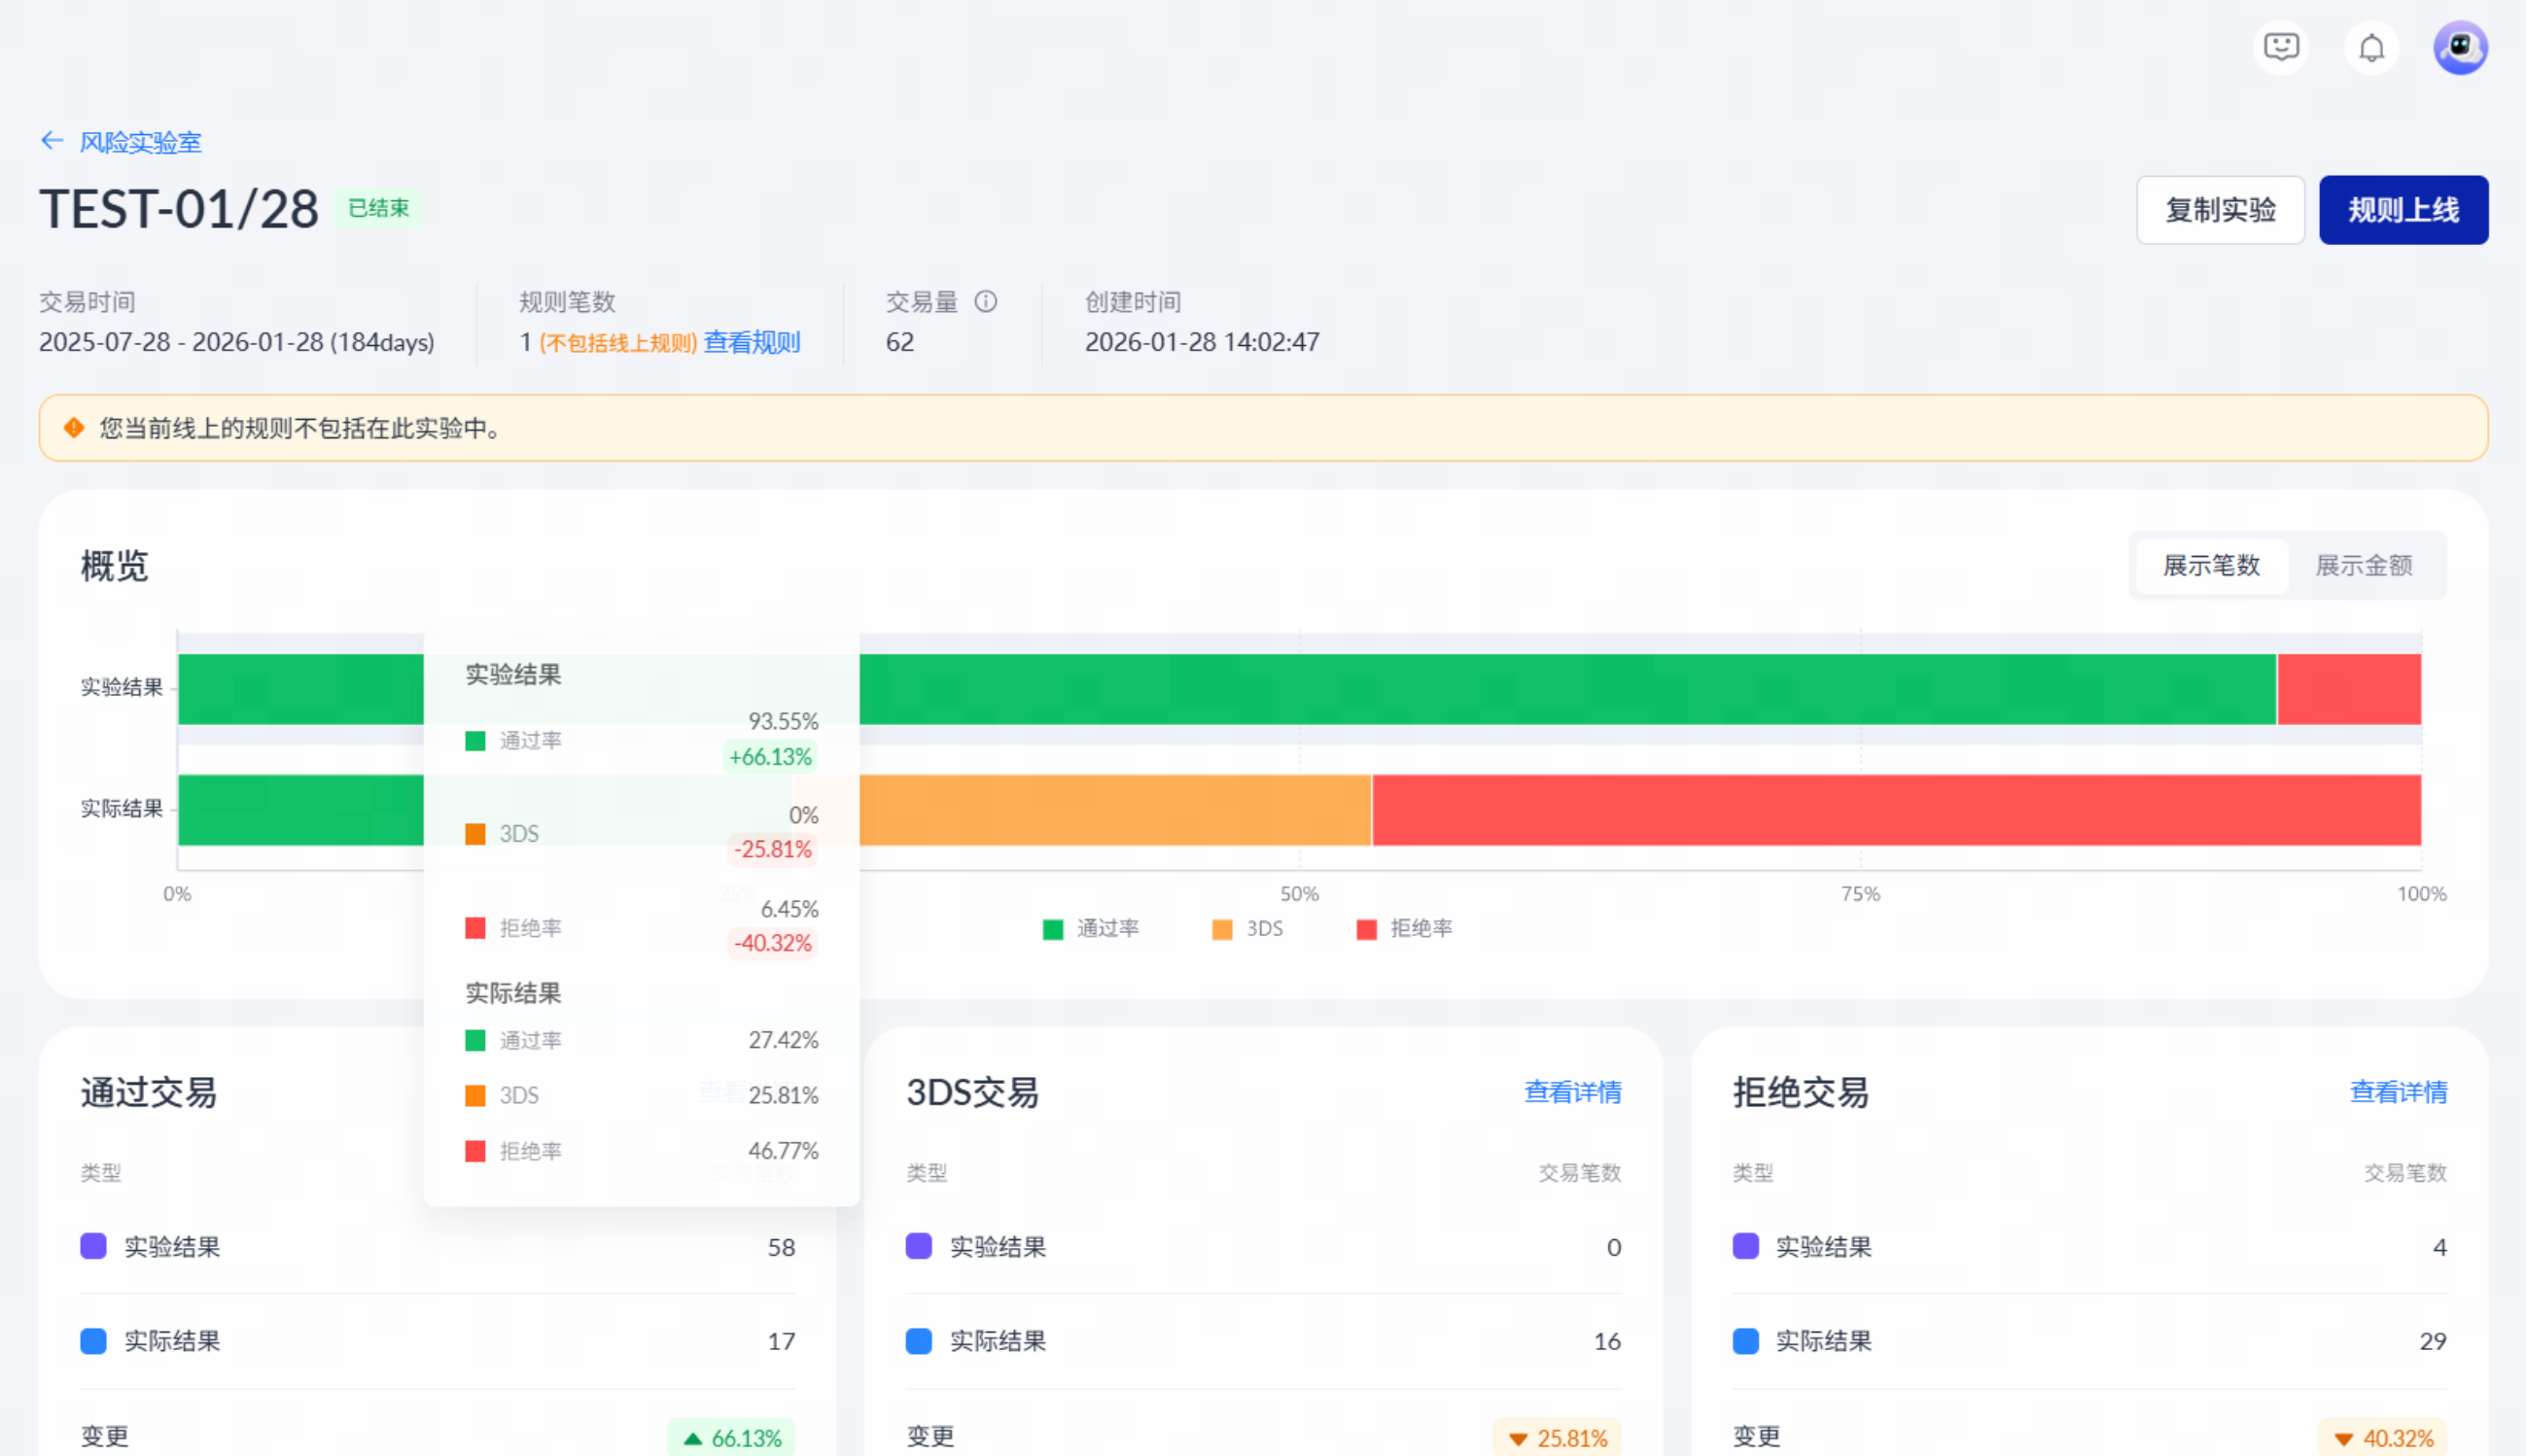This screenshot has height=1456, width=2526.
Task: Click the blue 实际结果 swatch in 3DS交易
Action: [x=919, y=1341]
